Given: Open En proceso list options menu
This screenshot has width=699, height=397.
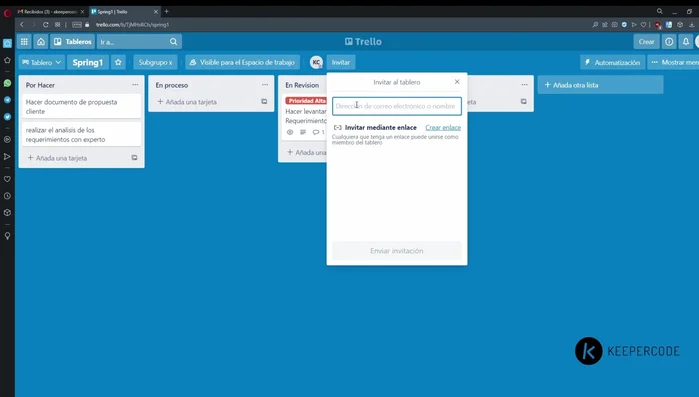Looking at the screenshot, I should 265,85.
